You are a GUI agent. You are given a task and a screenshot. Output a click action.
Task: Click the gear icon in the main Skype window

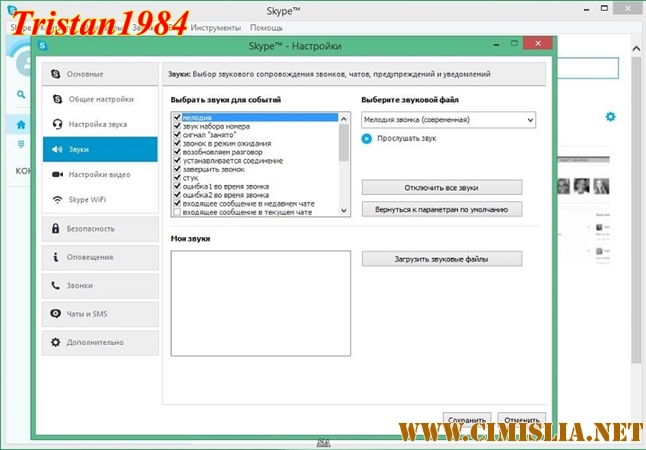[610, 117]
